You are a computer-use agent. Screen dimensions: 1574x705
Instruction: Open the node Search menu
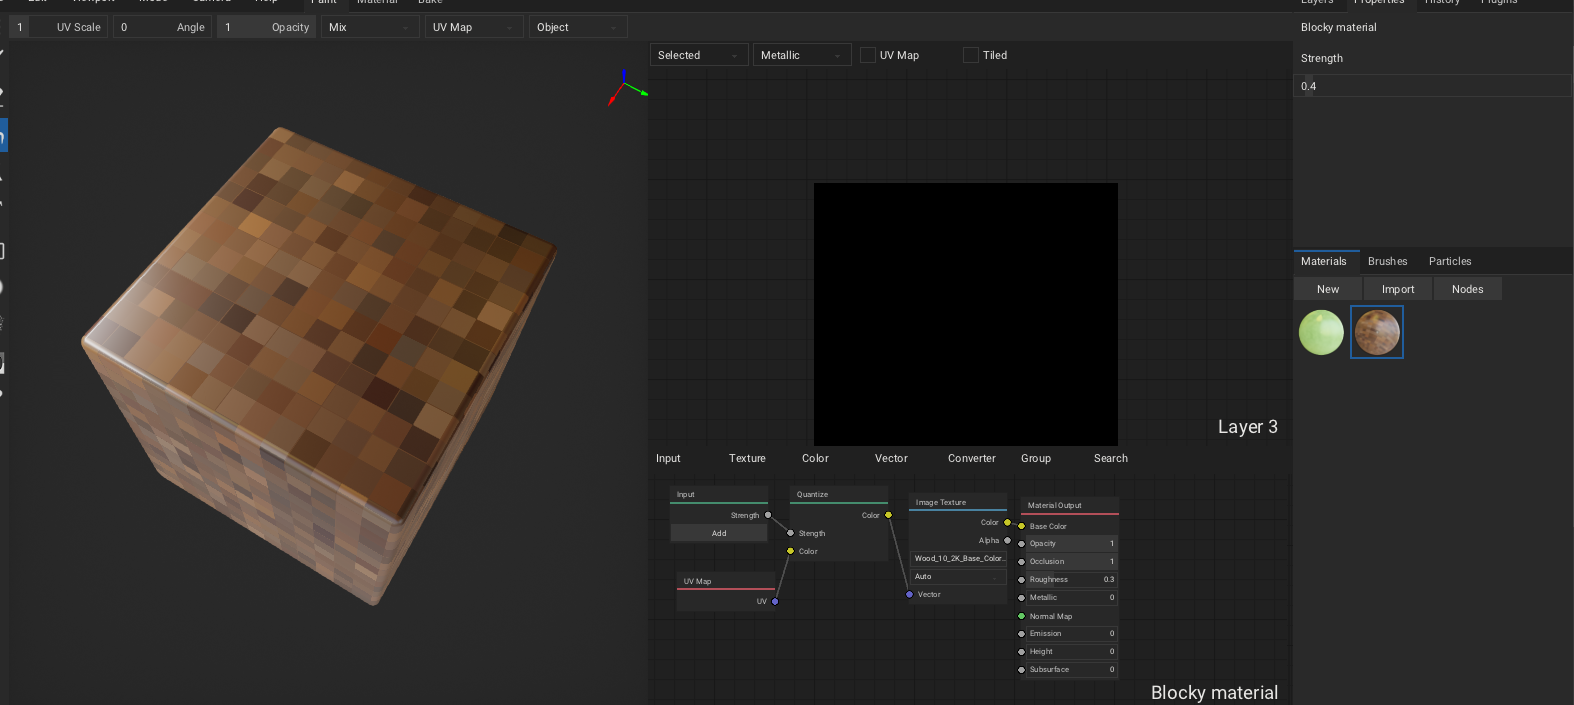[1111, 458]
